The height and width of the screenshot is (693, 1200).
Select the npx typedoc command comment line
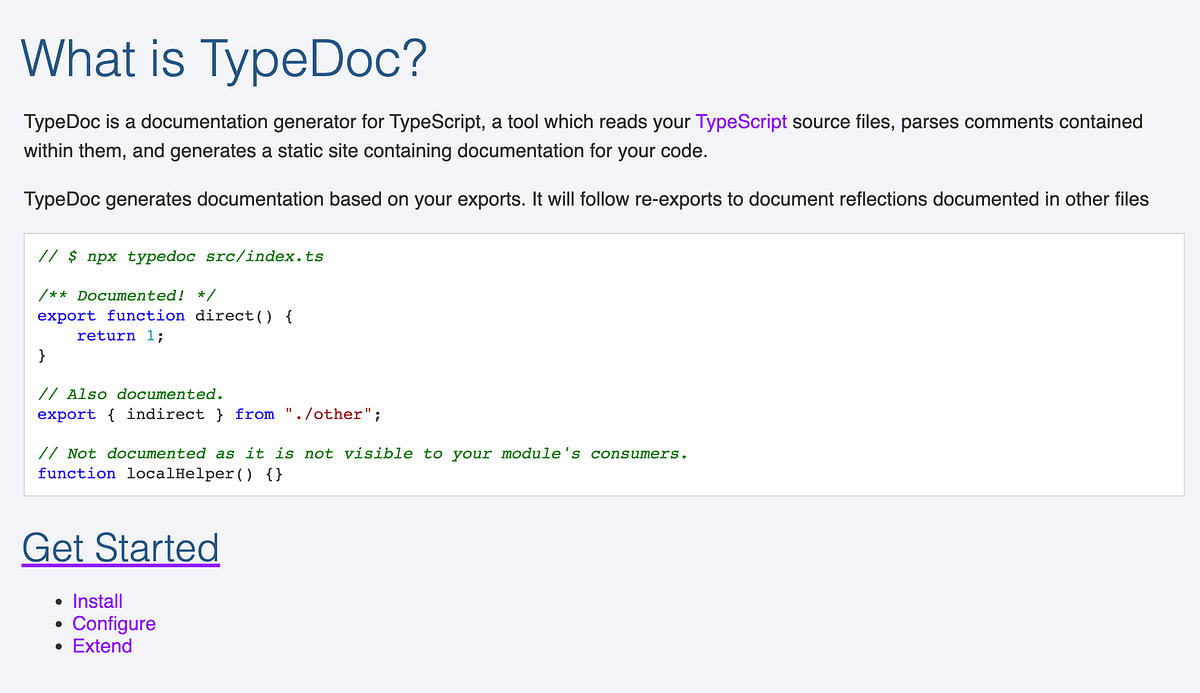pos(180,256)
